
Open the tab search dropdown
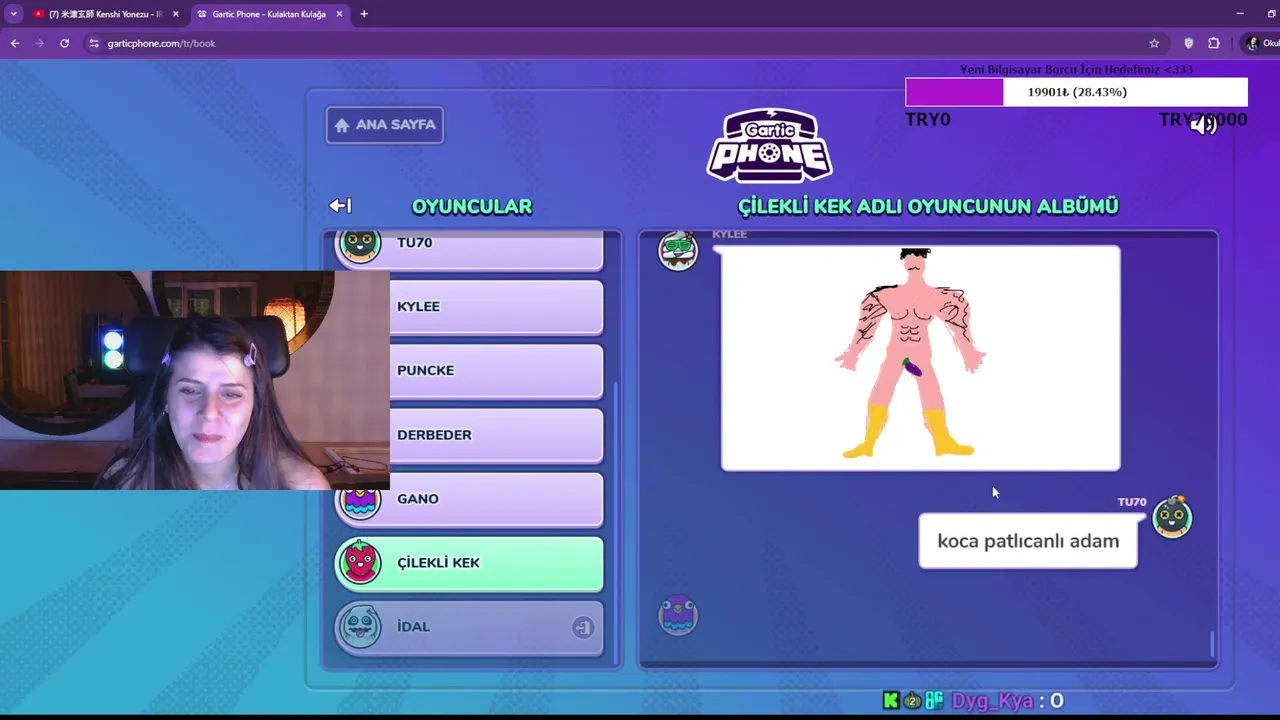(x=13, y=14)
